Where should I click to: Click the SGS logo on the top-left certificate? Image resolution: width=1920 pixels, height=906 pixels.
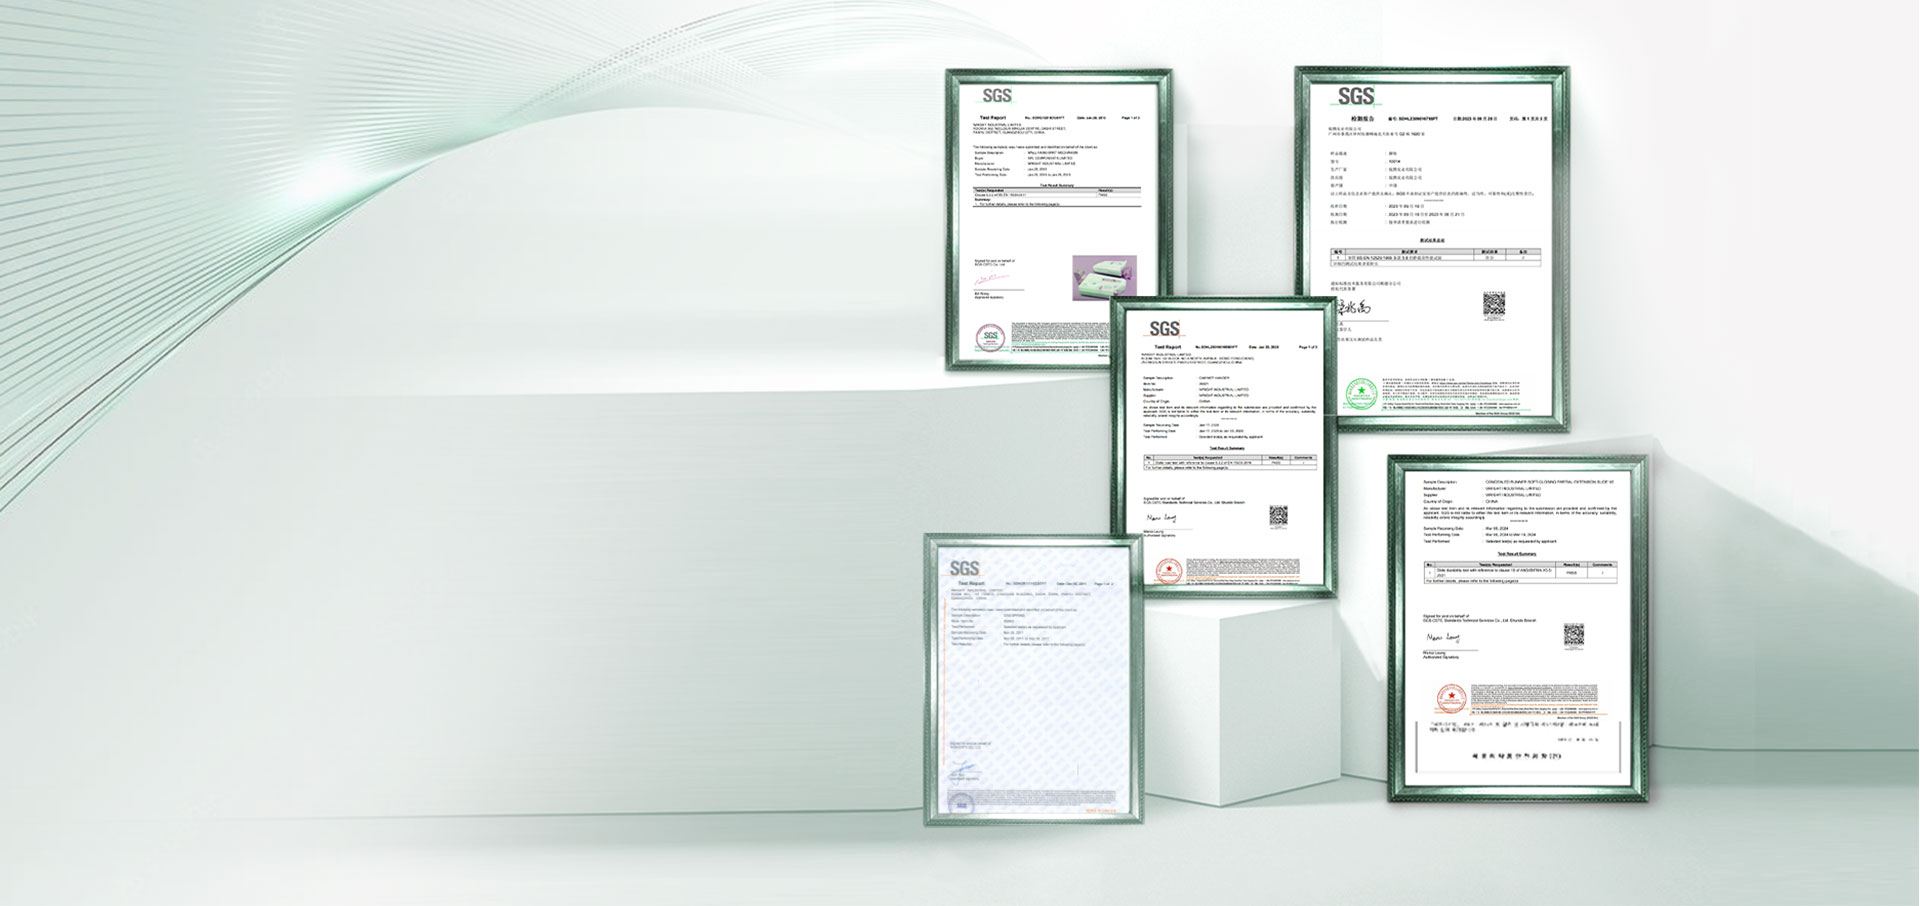pos(997,96)
